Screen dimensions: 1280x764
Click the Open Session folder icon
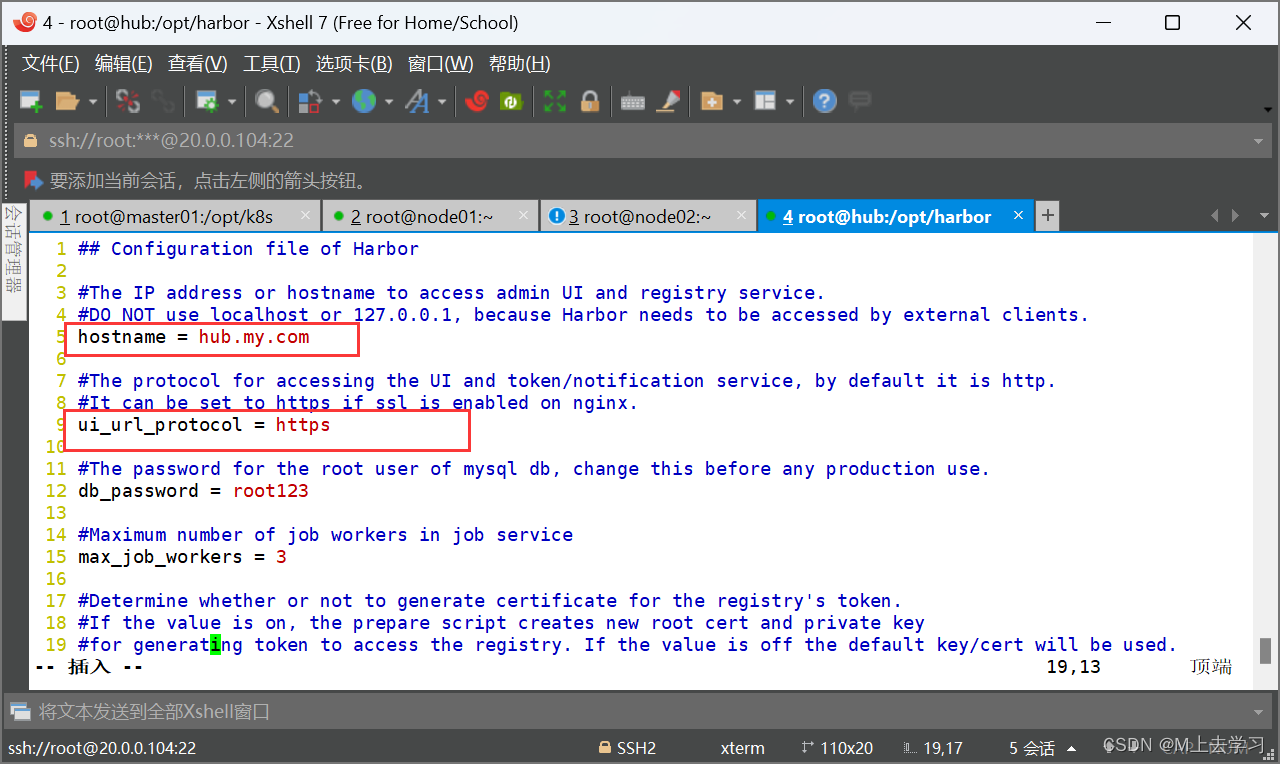(x=67, y=101)
